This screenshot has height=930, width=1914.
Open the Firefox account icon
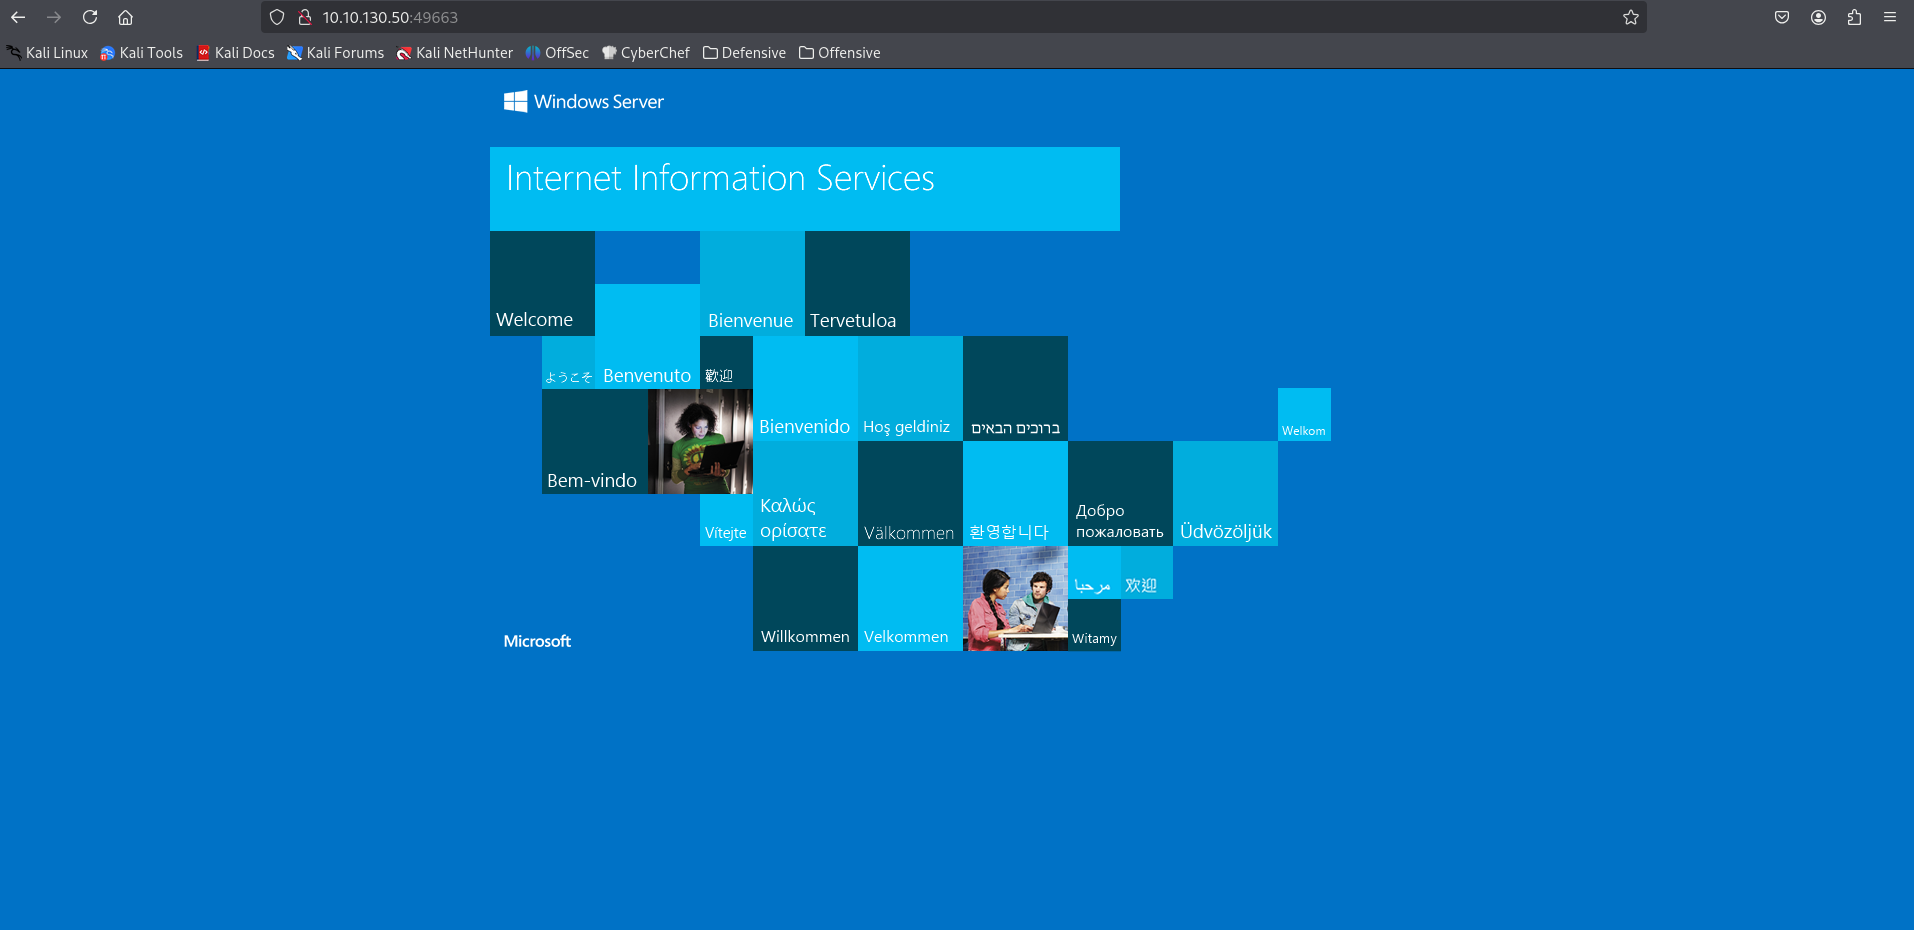[x=1818, y=17]
